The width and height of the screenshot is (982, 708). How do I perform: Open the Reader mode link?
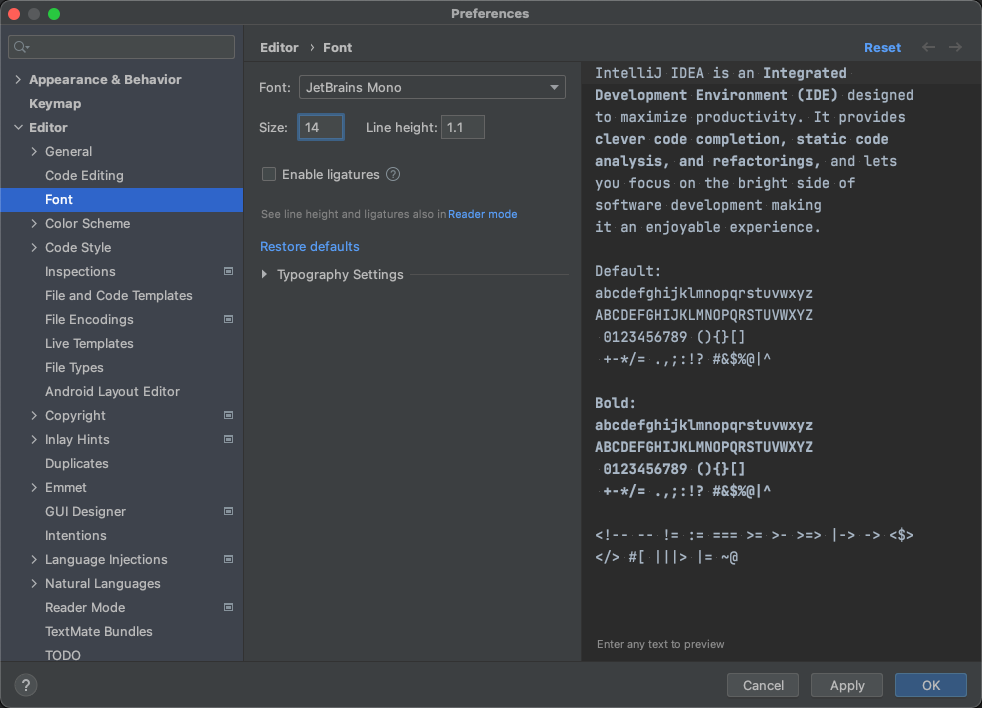pyautogui.click(x=482, y=214)
